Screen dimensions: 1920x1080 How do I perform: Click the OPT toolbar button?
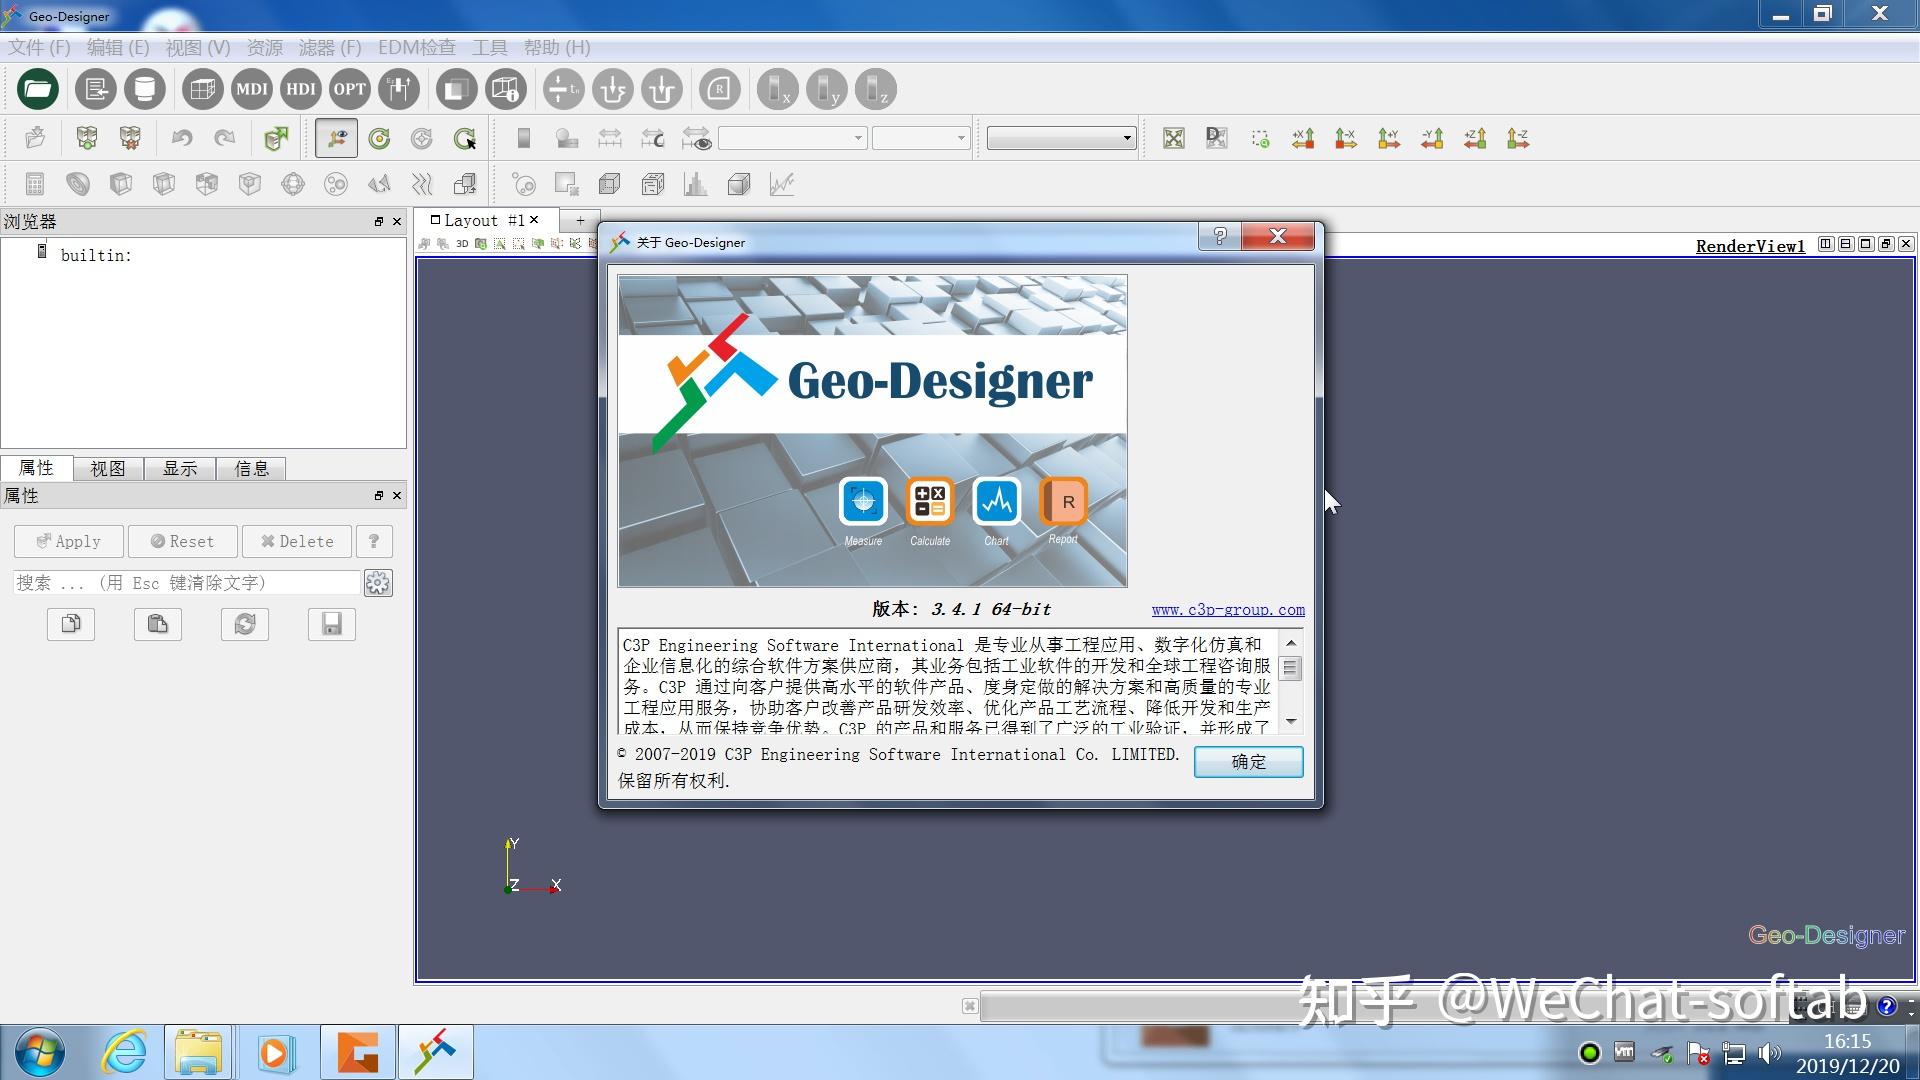coord(349,89)
